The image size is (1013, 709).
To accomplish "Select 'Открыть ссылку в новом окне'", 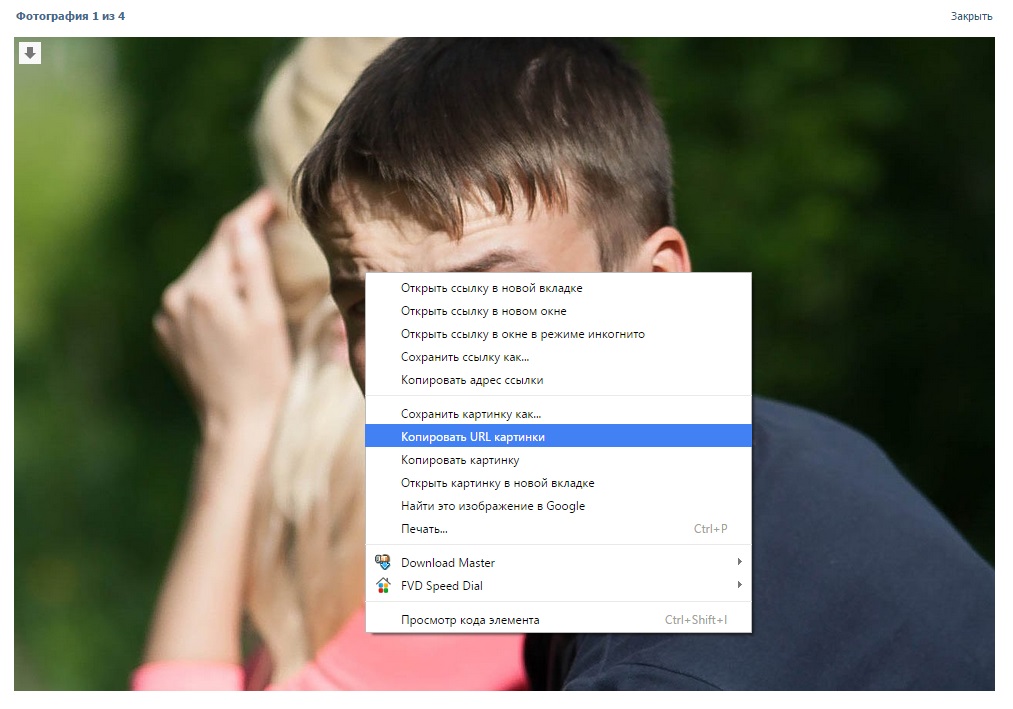I will (558, 311).
